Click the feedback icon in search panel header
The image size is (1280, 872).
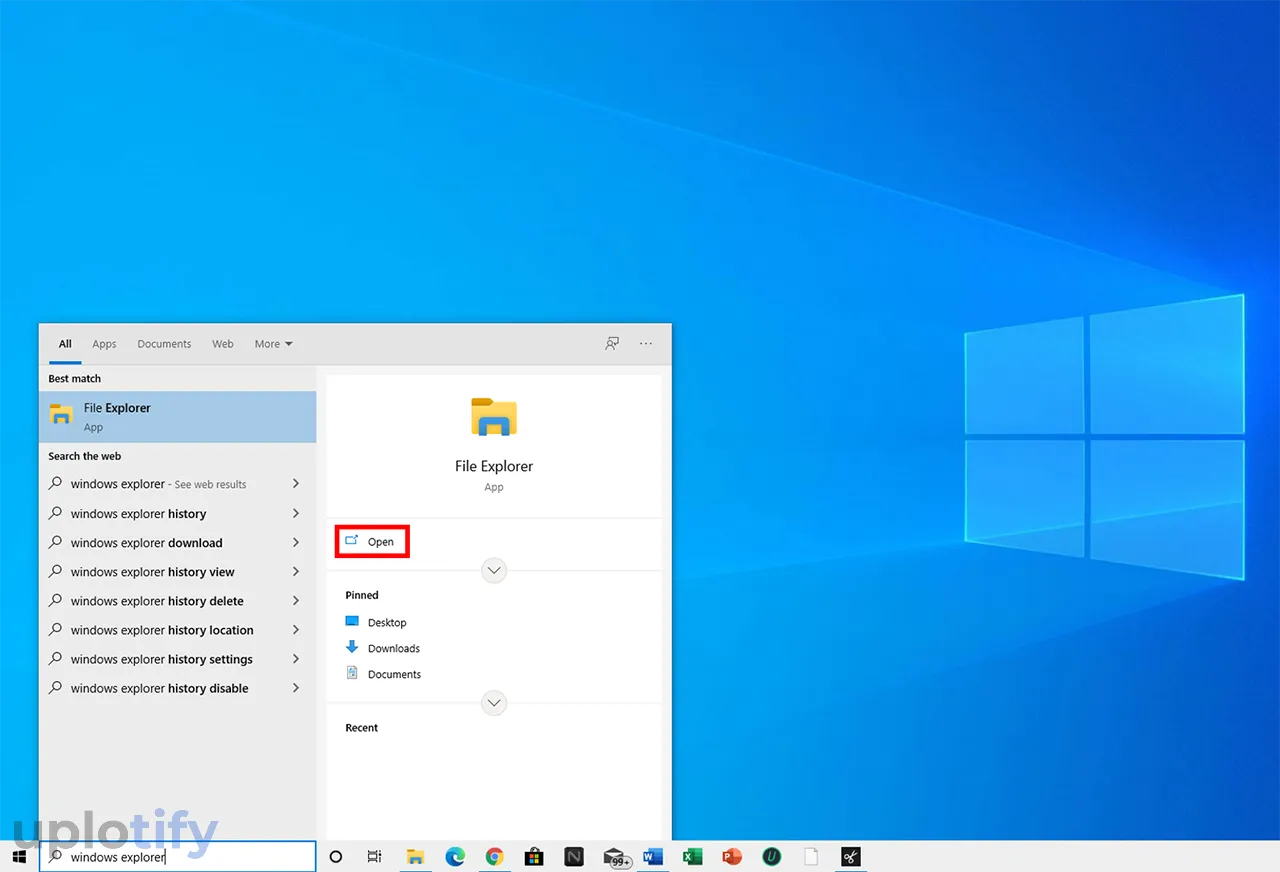(x=612, y=343)
